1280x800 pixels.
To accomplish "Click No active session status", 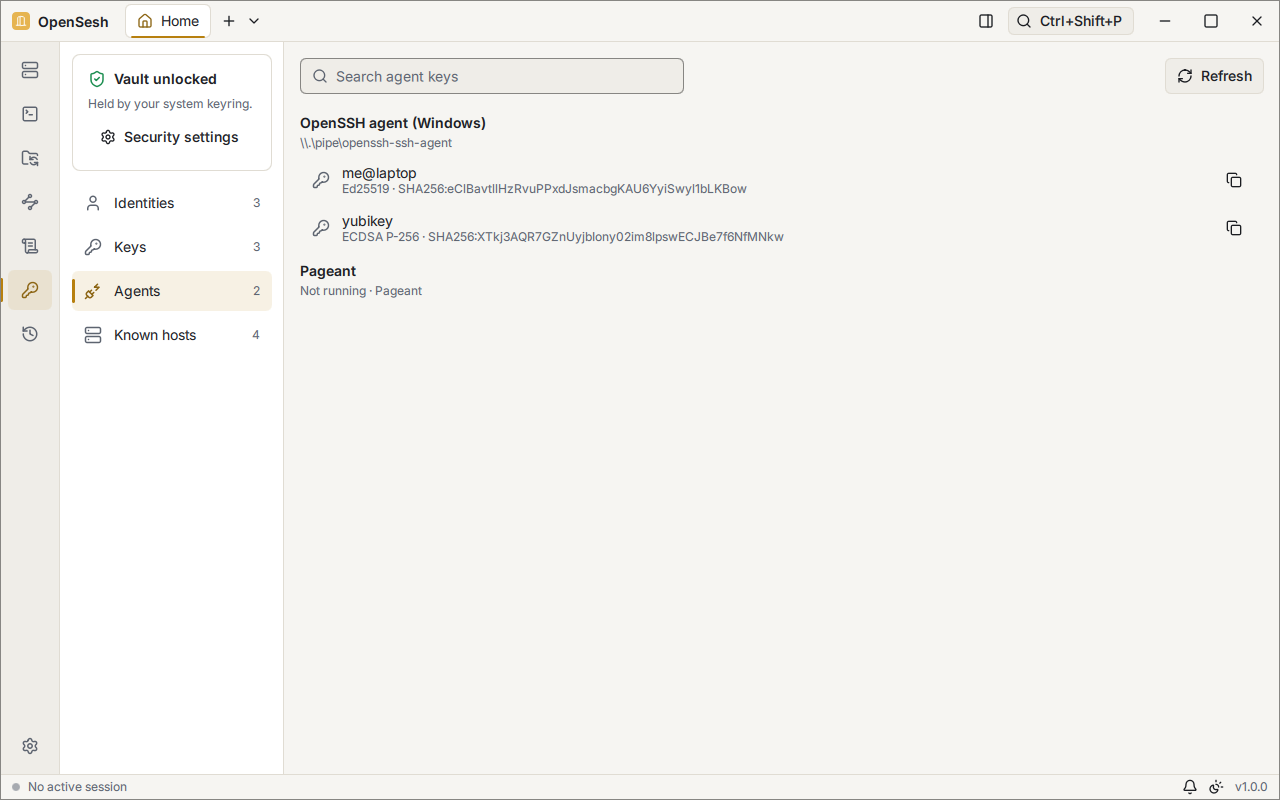I will click(x=69, y=787).
